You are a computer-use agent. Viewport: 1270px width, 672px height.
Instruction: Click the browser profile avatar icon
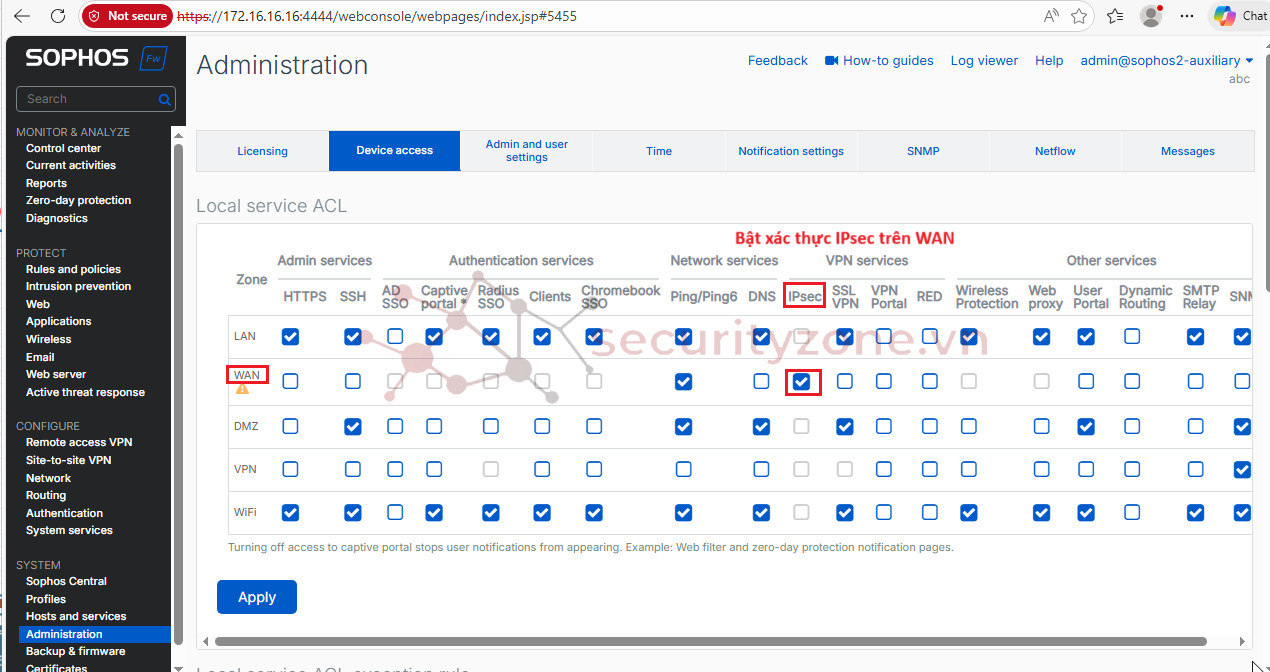click(1151, 16)
